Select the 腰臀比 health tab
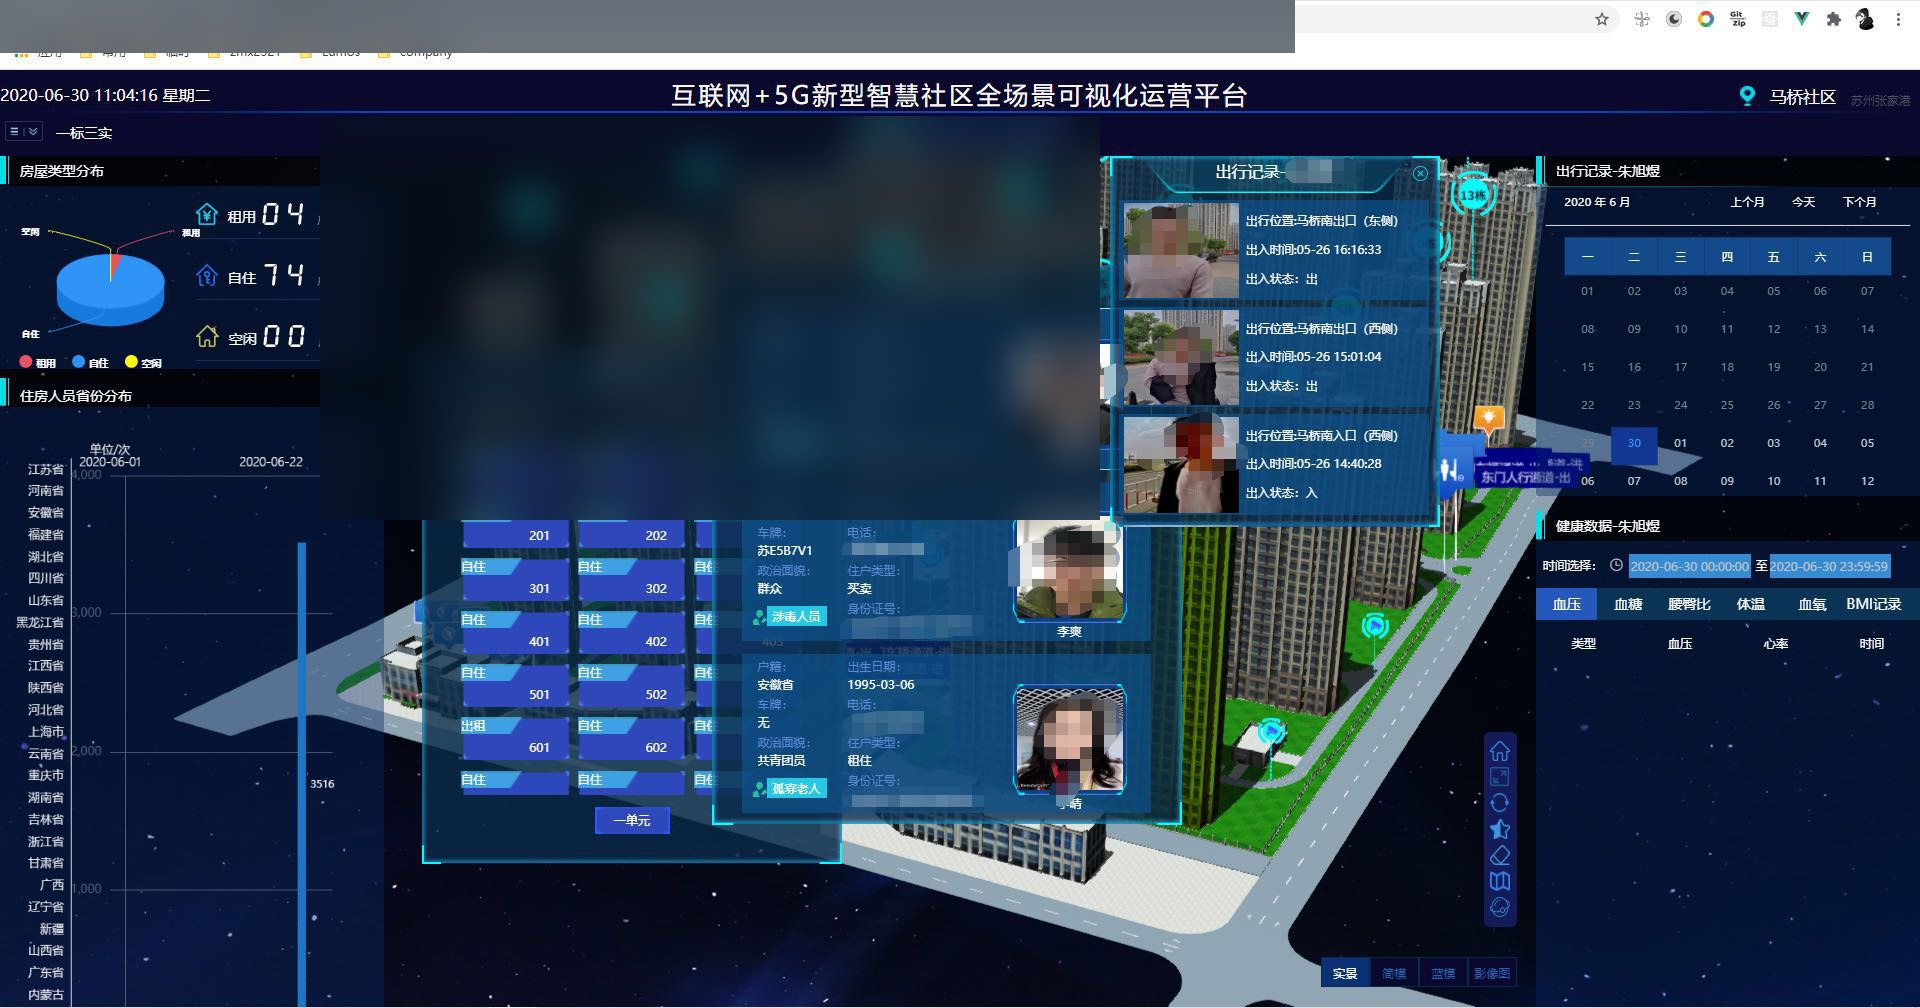This screenshot has height=1008, width=1920. click(1689, 604)
